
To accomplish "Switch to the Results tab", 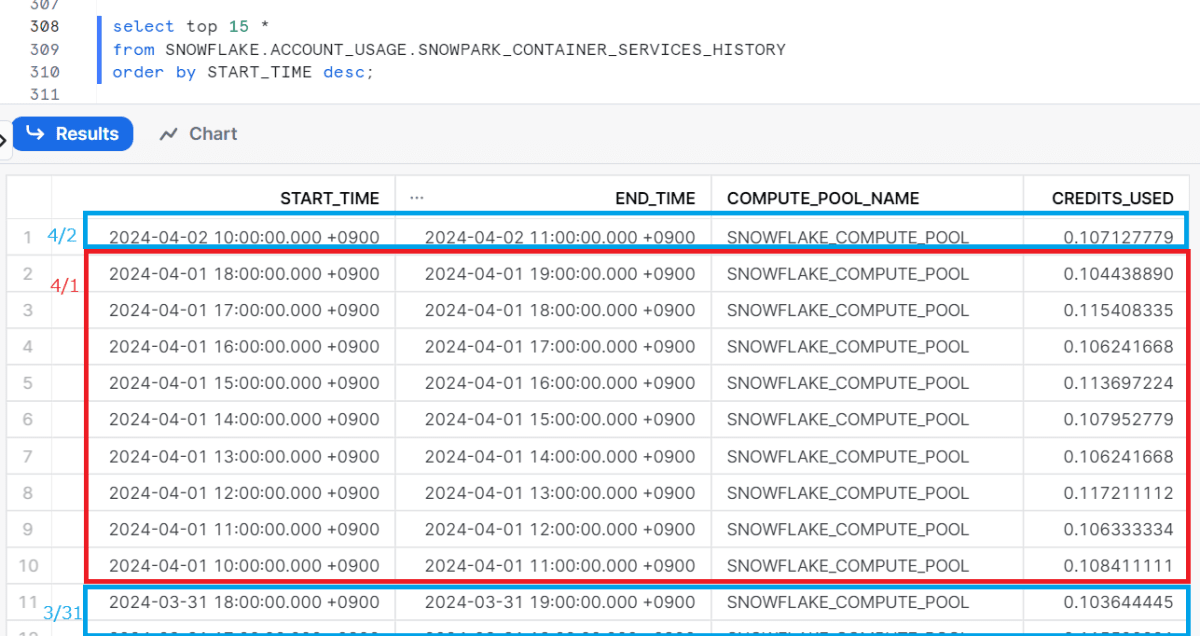I will point(72,134).
